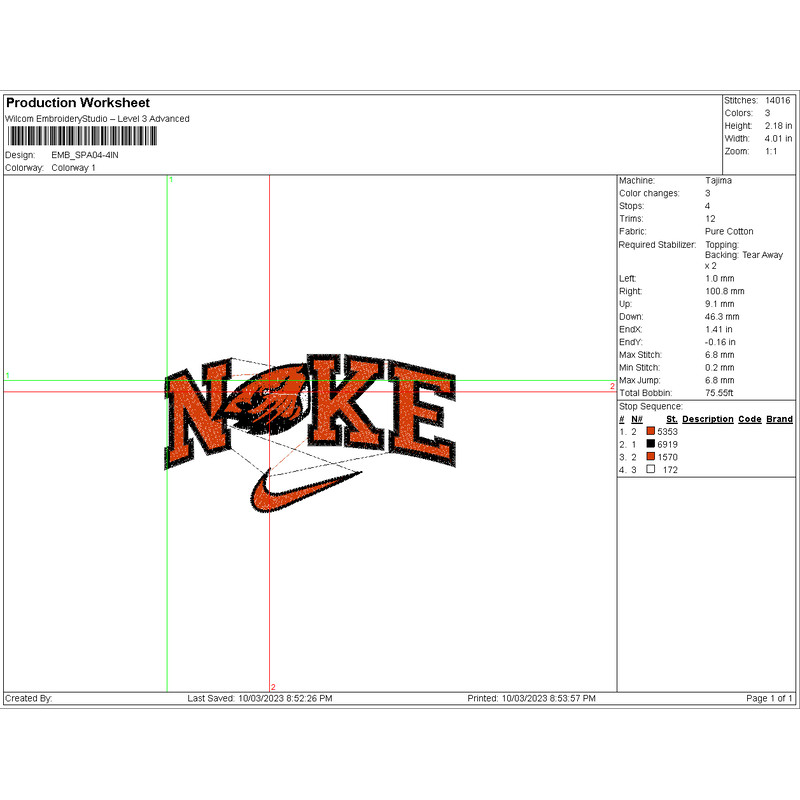The image size is (800, 800).
Task: Click the Stitches count value 14016
Action: click(777, 101)
